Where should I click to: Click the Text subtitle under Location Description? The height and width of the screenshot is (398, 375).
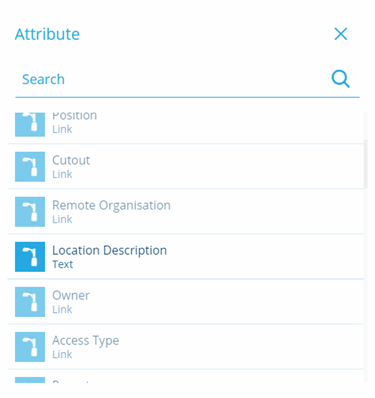pyautogui.click(x=63, y=264)
